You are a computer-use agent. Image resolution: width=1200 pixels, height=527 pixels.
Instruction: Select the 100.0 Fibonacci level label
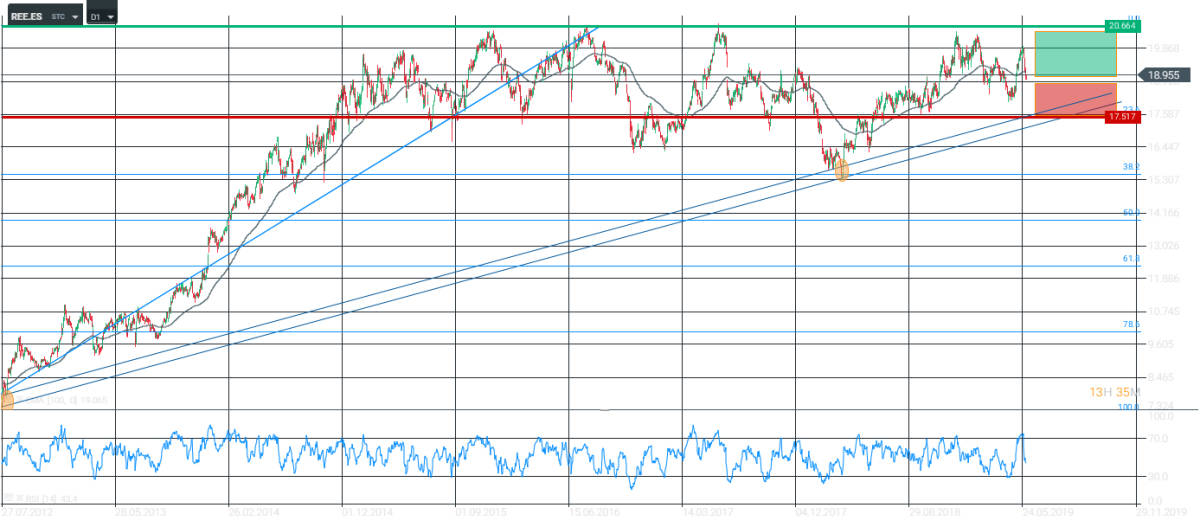click(x=1129, y=407)
